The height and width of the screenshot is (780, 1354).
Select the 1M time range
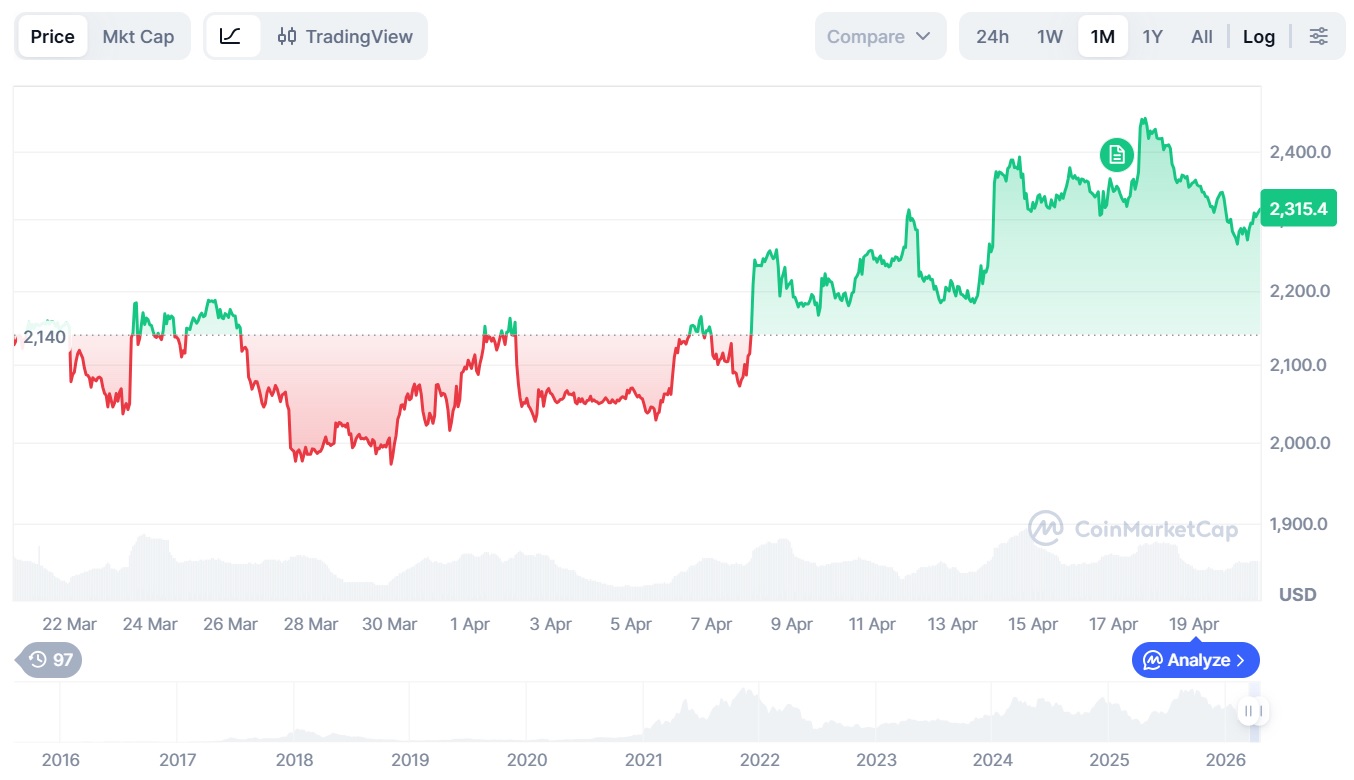pos(1102,37)
